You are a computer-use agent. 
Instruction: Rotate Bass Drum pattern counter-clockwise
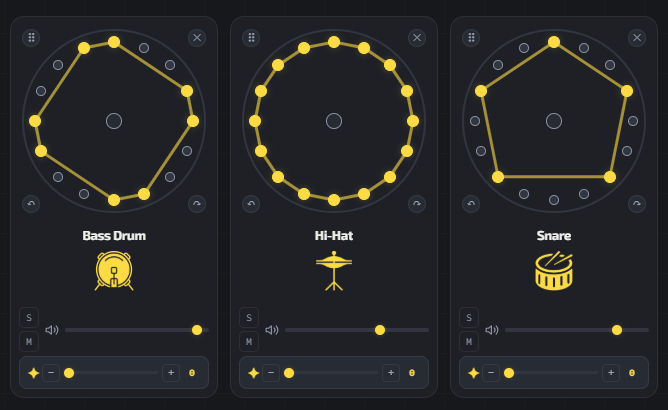(31, 204)
